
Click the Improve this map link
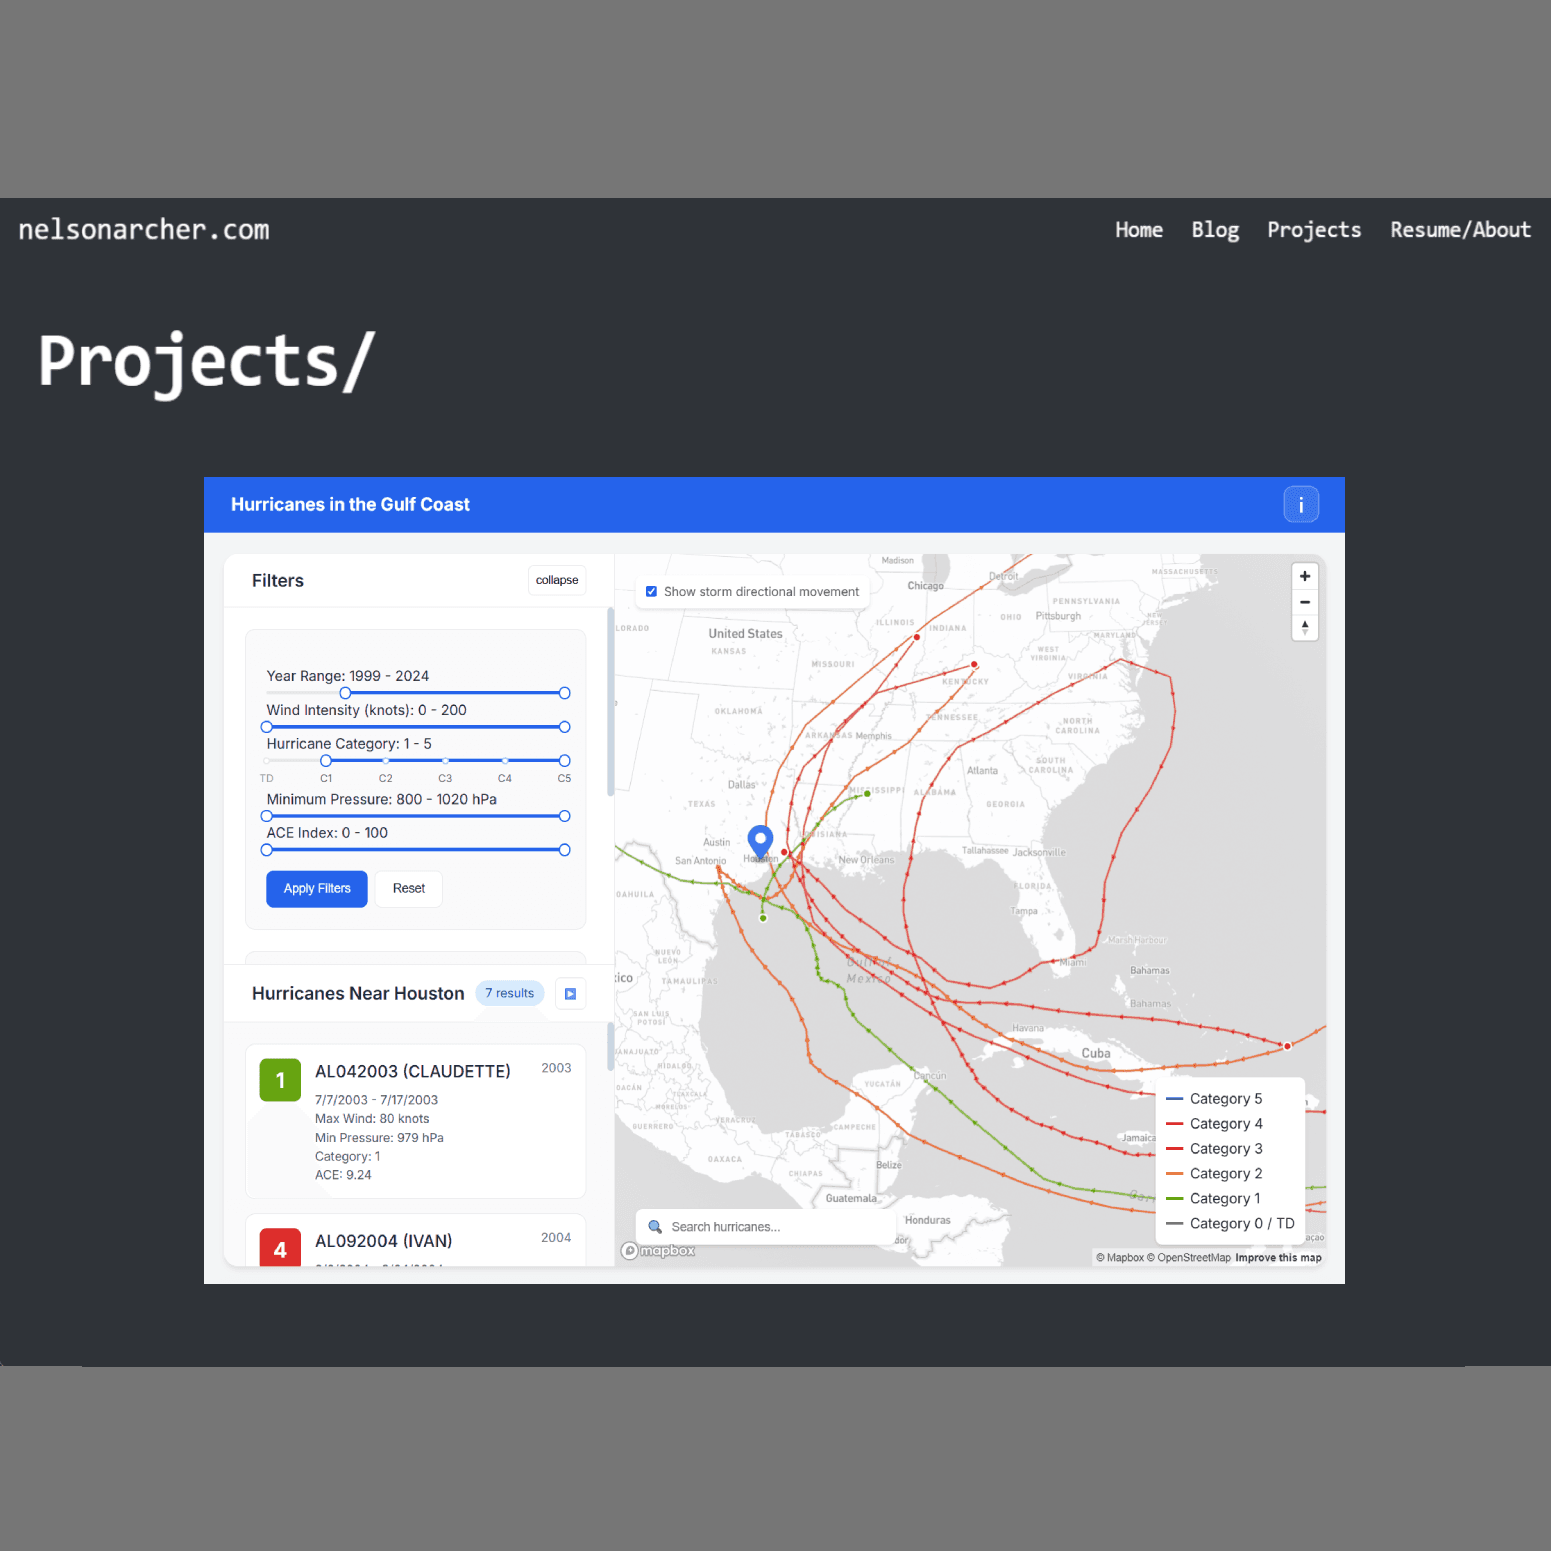coord(1278,1257)
